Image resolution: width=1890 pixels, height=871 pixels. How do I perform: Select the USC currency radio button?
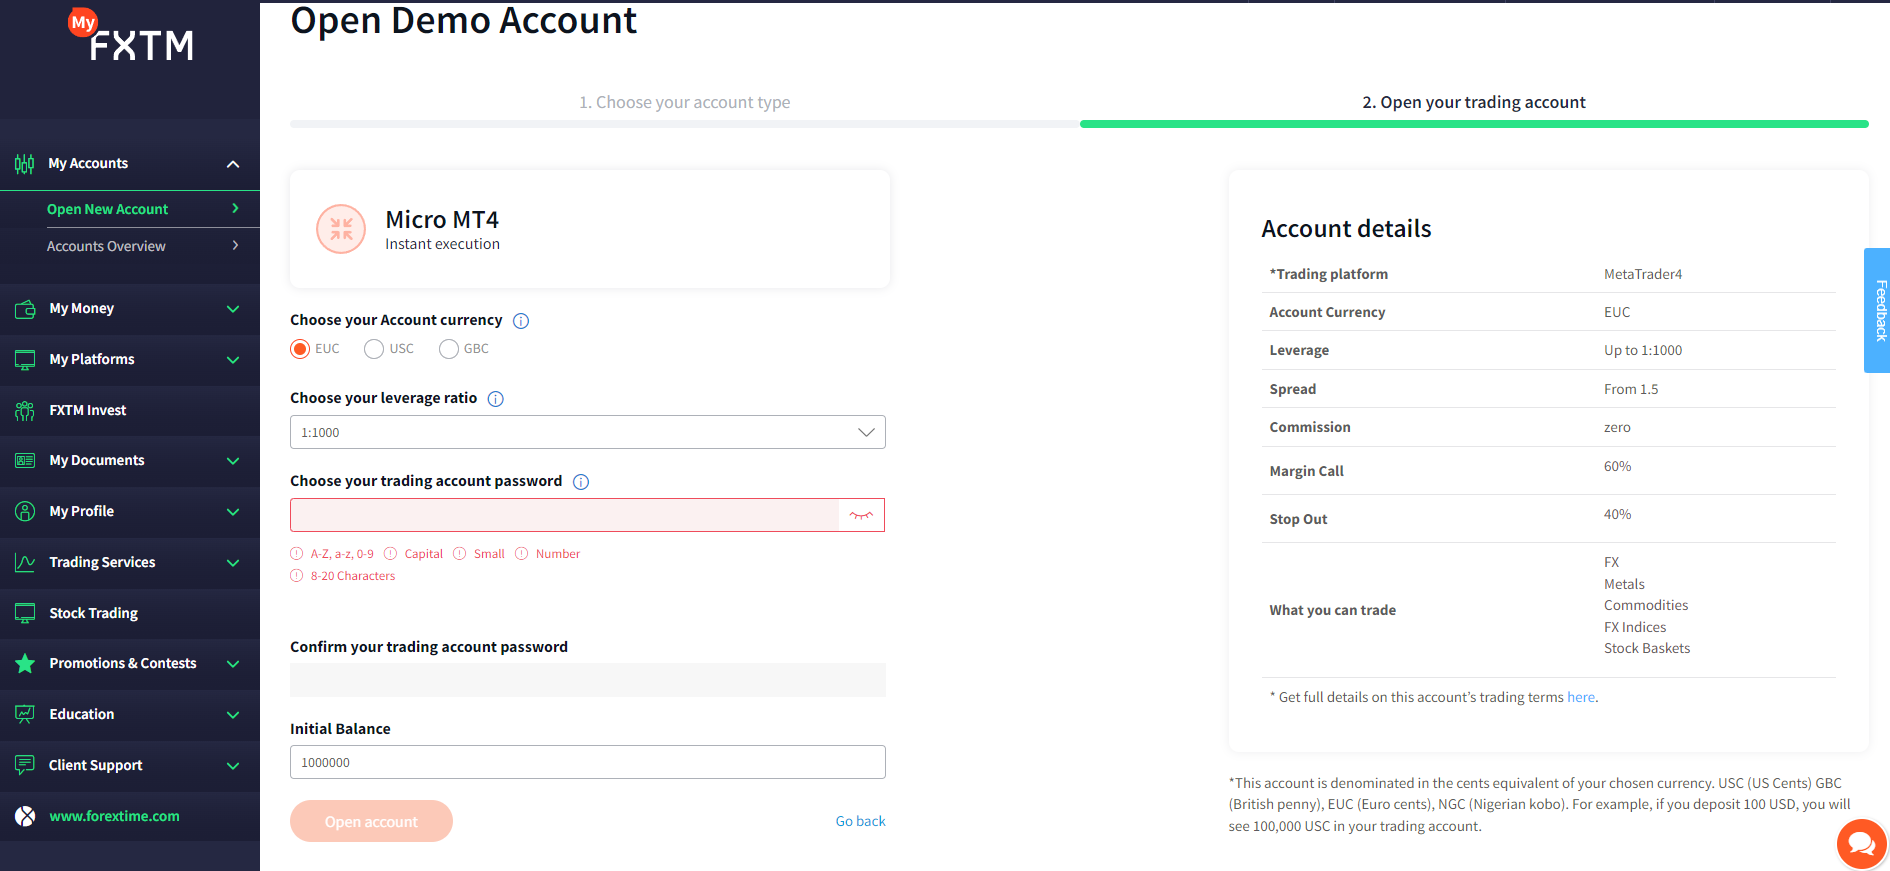click(374, 349)
